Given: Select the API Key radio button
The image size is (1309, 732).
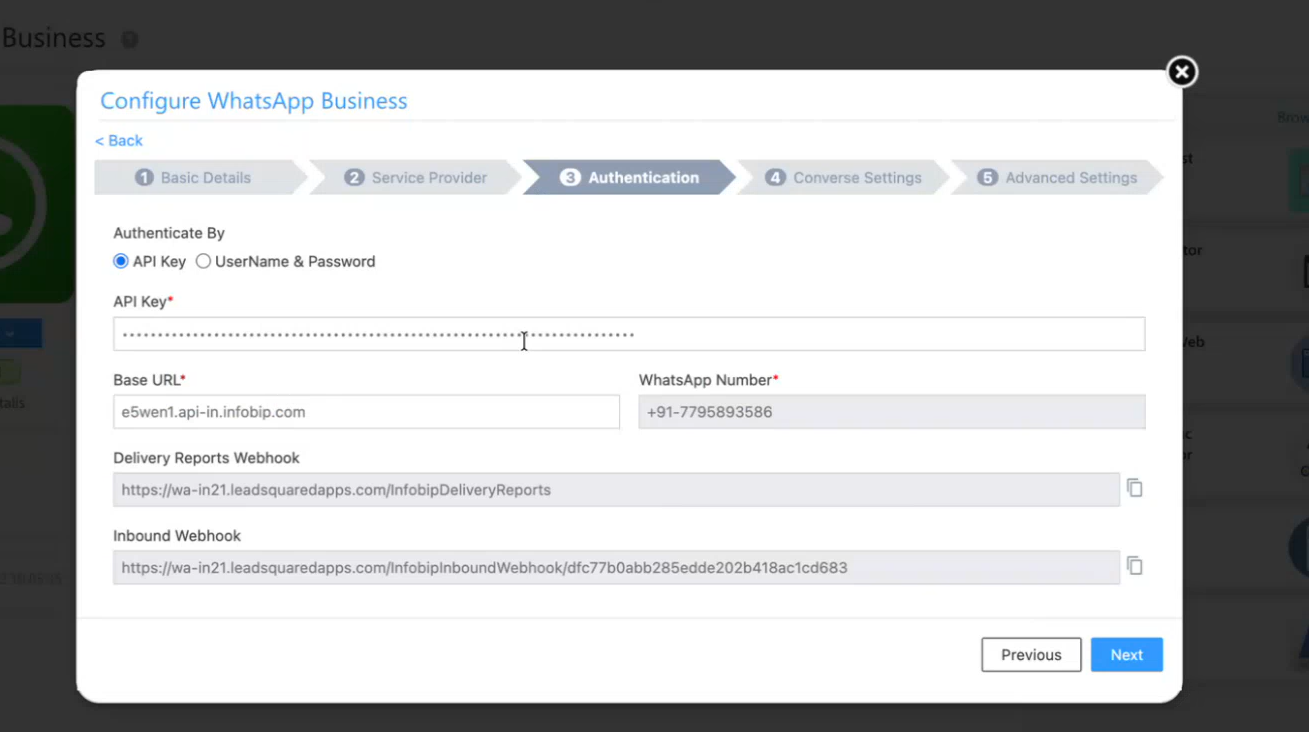Looking at the screenshot, I should [x=121, y=261].
